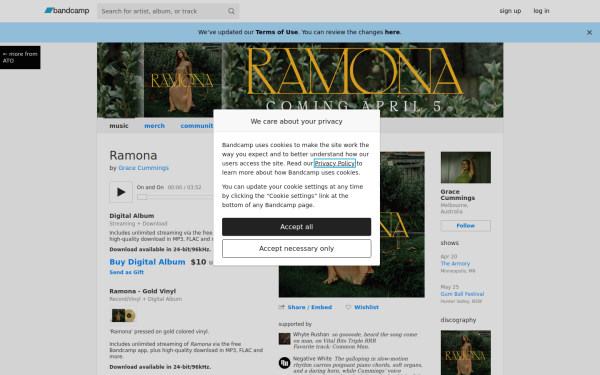Click the 'Download available in 24-bit/96kHz.' text under Digital Album

[160, 249]
